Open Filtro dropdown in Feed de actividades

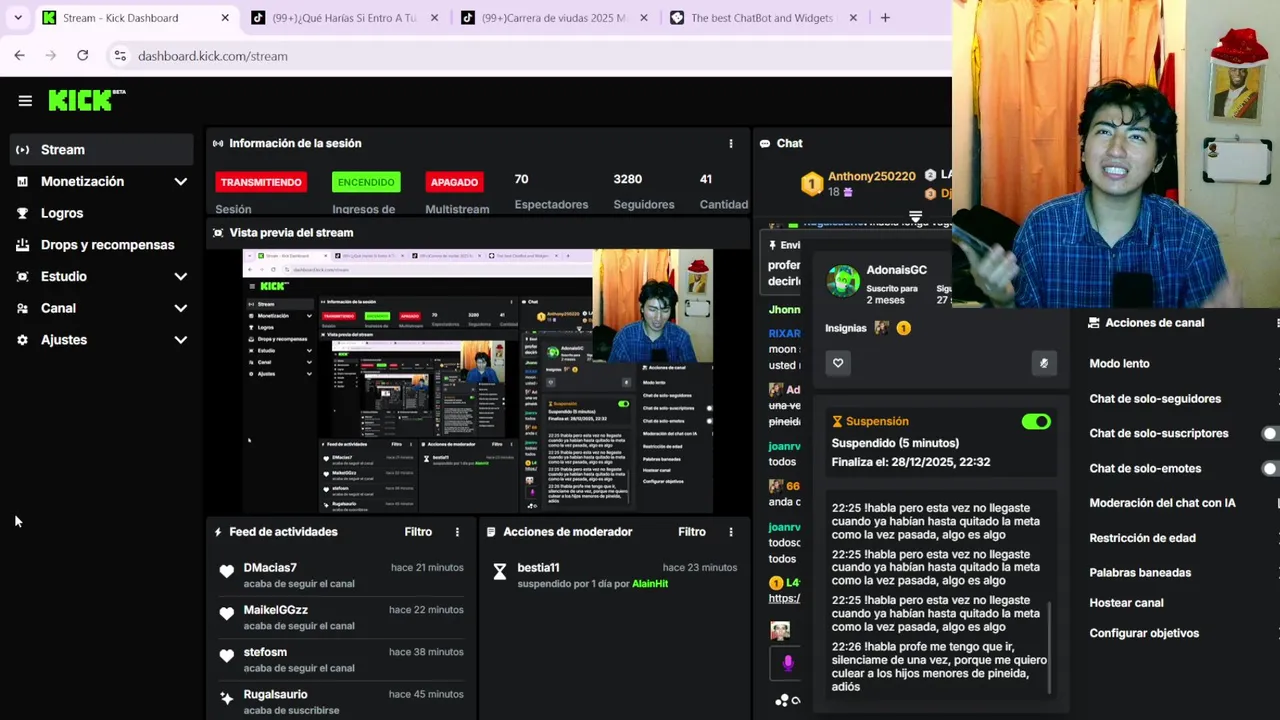418,532
